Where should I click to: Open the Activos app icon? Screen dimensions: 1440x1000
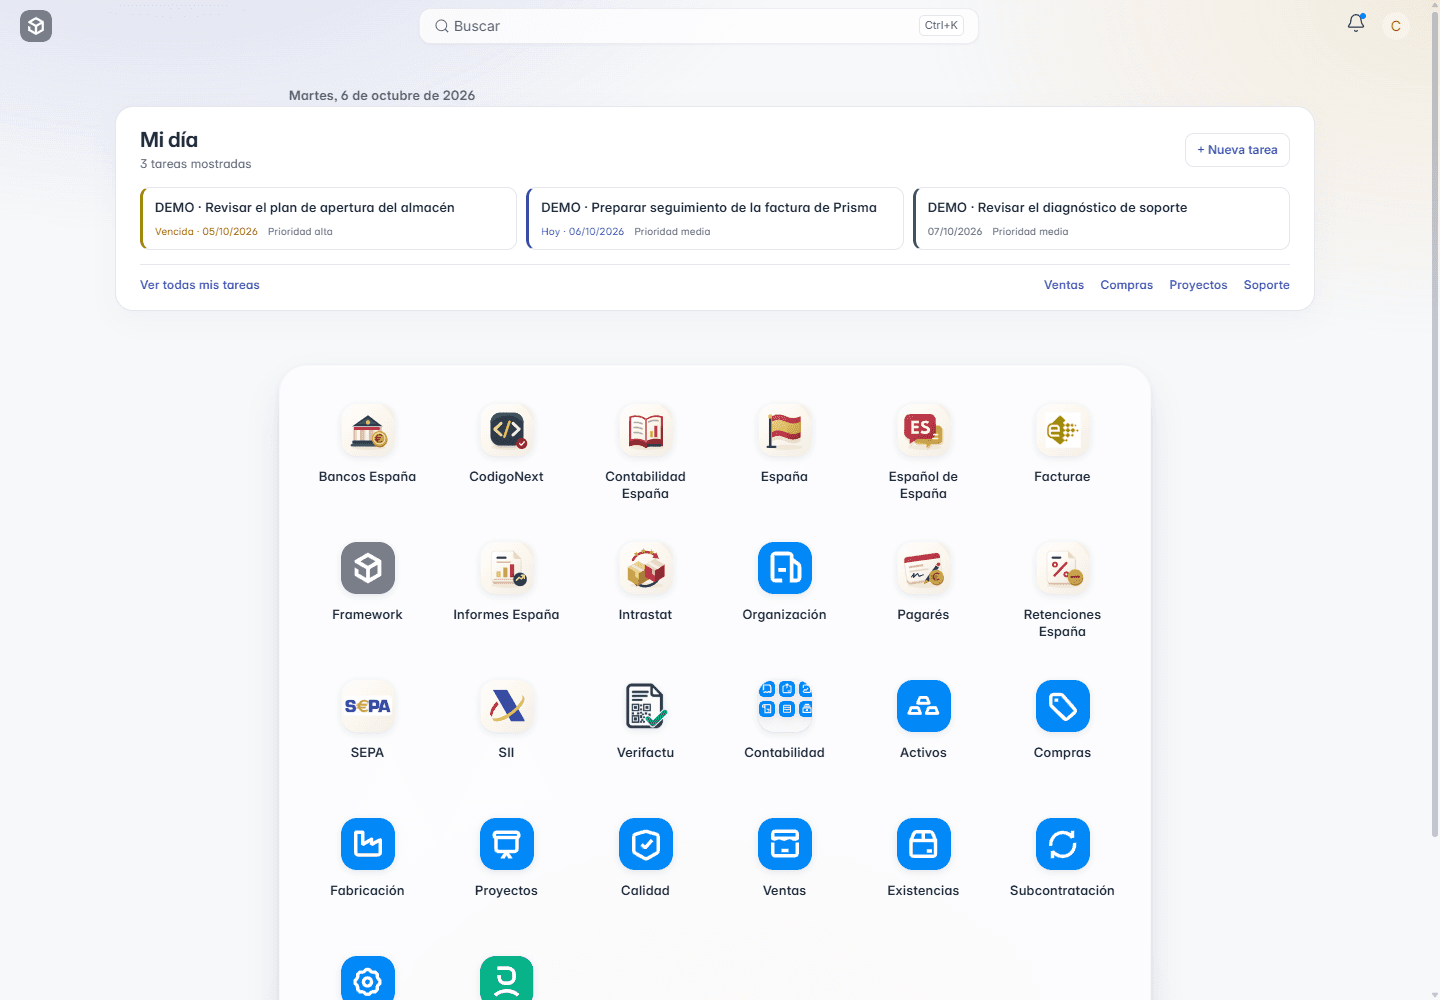(x=923, y=707)
